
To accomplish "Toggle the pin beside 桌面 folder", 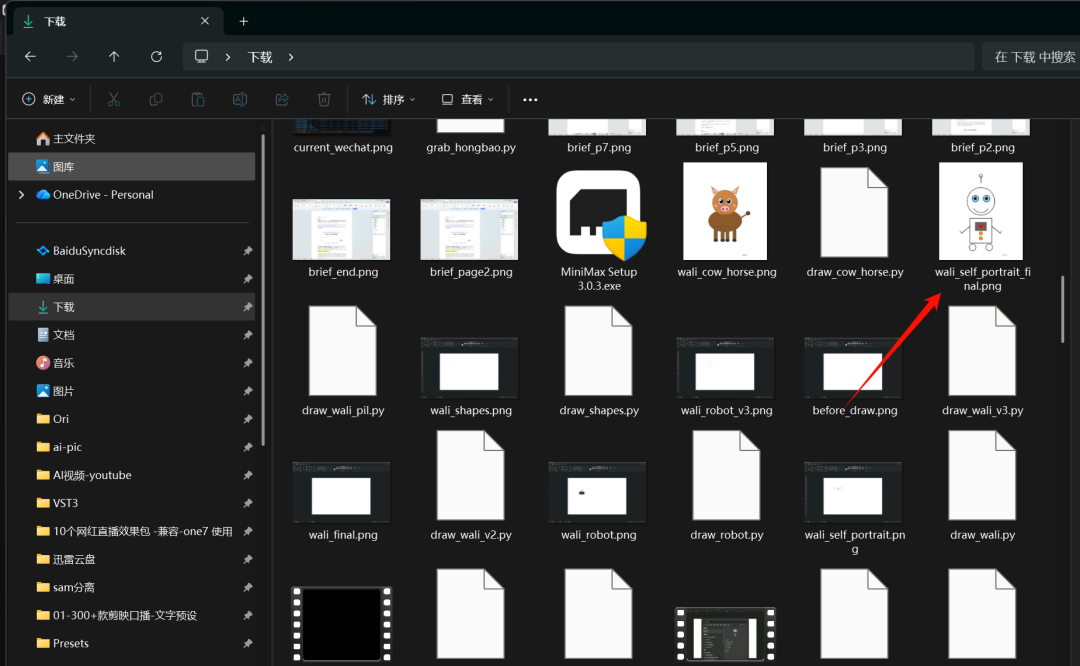I will click(247, 279).
